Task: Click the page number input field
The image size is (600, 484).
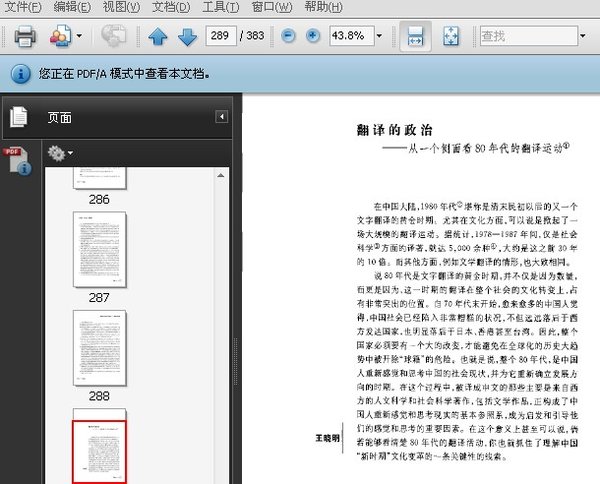Action: click(x=221, y=36)
